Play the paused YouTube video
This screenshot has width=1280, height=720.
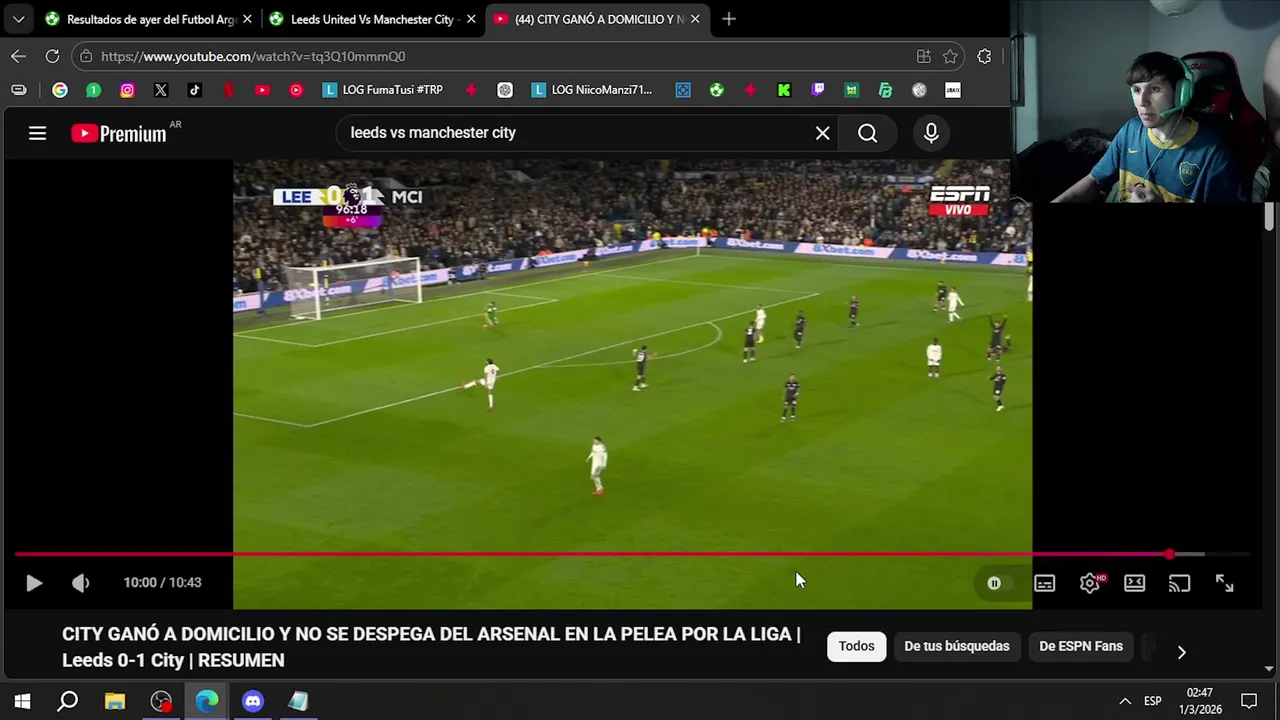[x=33, y=583]
